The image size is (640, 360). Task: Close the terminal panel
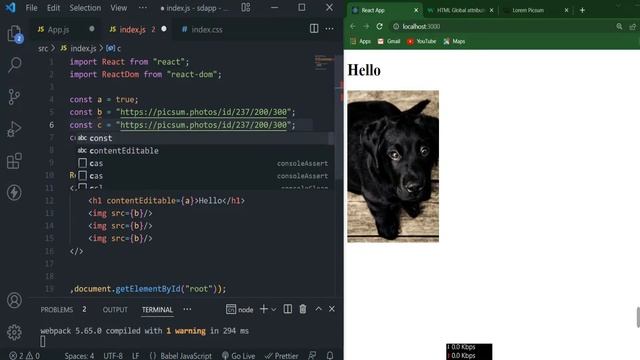tap(332, 309)
